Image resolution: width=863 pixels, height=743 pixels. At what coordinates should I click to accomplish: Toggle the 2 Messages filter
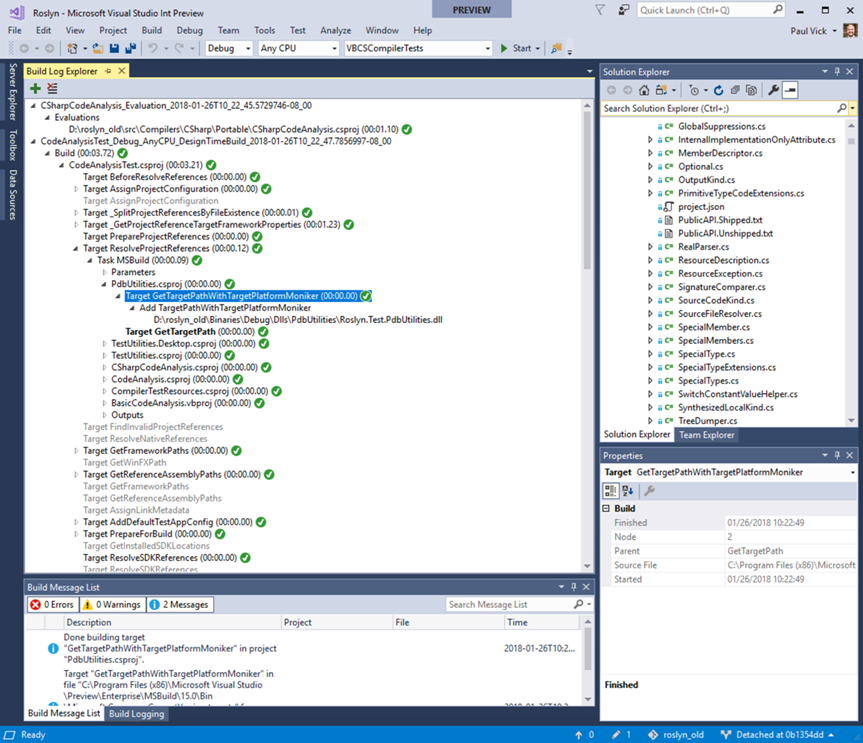click(x=180, y=605)
